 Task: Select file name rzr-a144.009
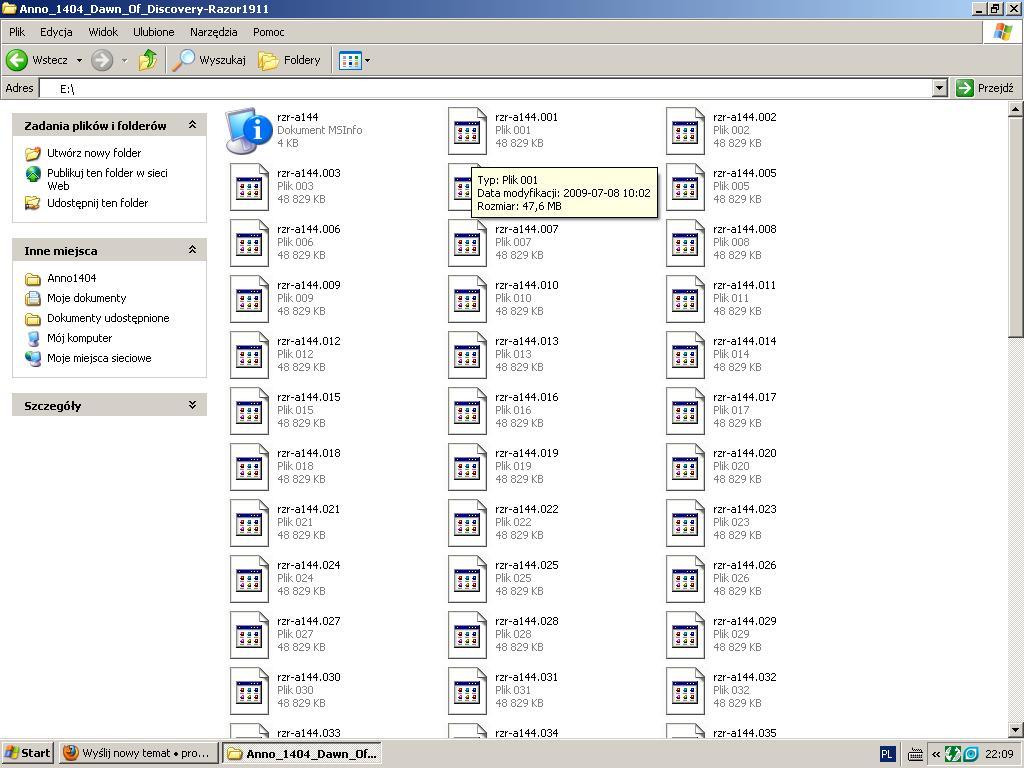pos(308,285)
